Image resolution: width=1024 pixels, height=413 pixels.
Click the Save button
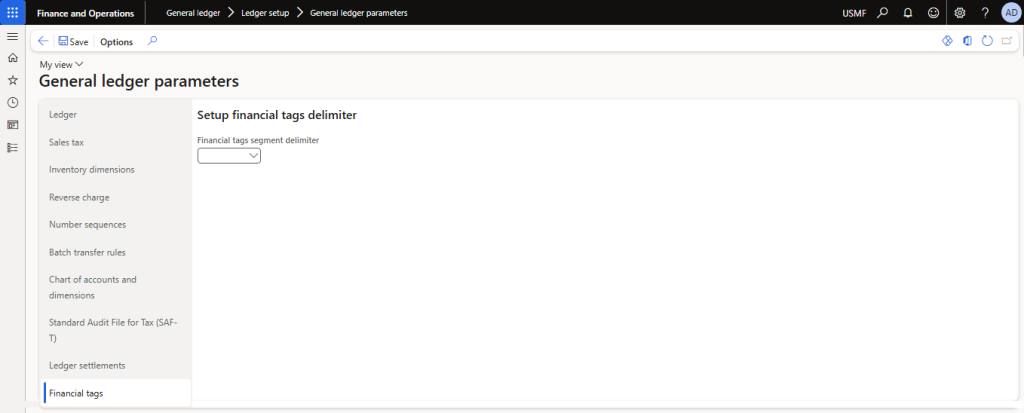(x=73, y=42)
